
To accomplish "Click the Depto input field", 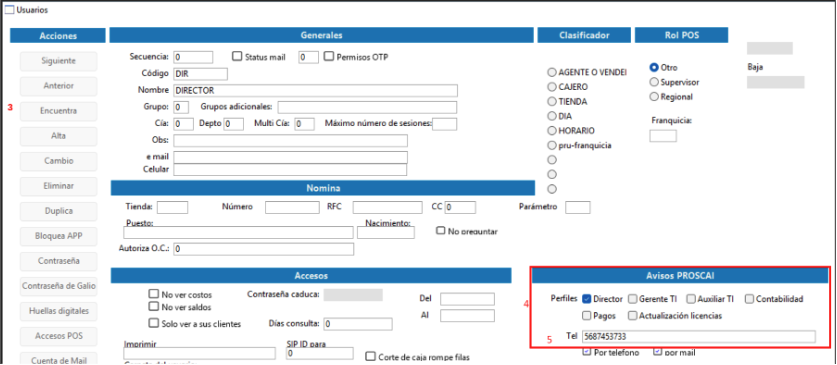I will point(234,124).
